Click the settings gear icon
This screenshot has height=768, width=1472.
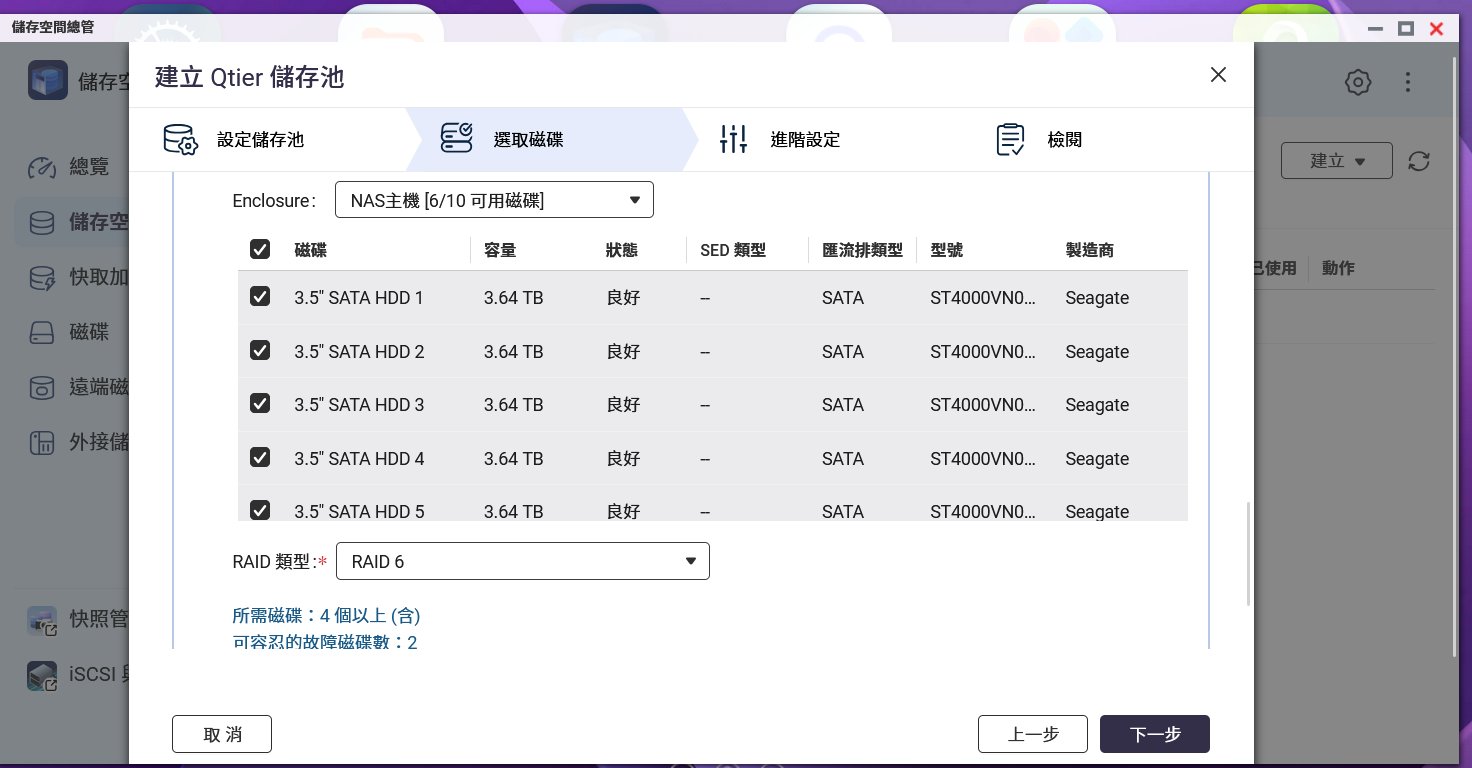point(1358,82)
